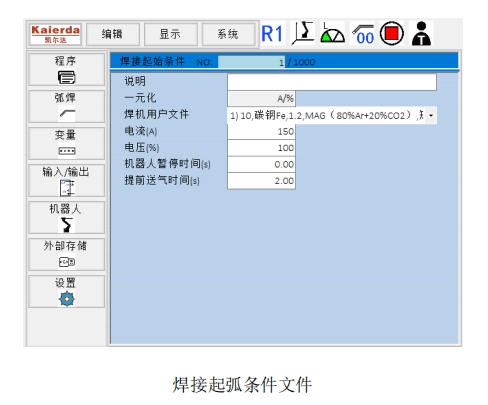This screenshot has height=405, width=488.
Task: Open the 外部存储 external storage panel
Action: click(x=66, y=254)
